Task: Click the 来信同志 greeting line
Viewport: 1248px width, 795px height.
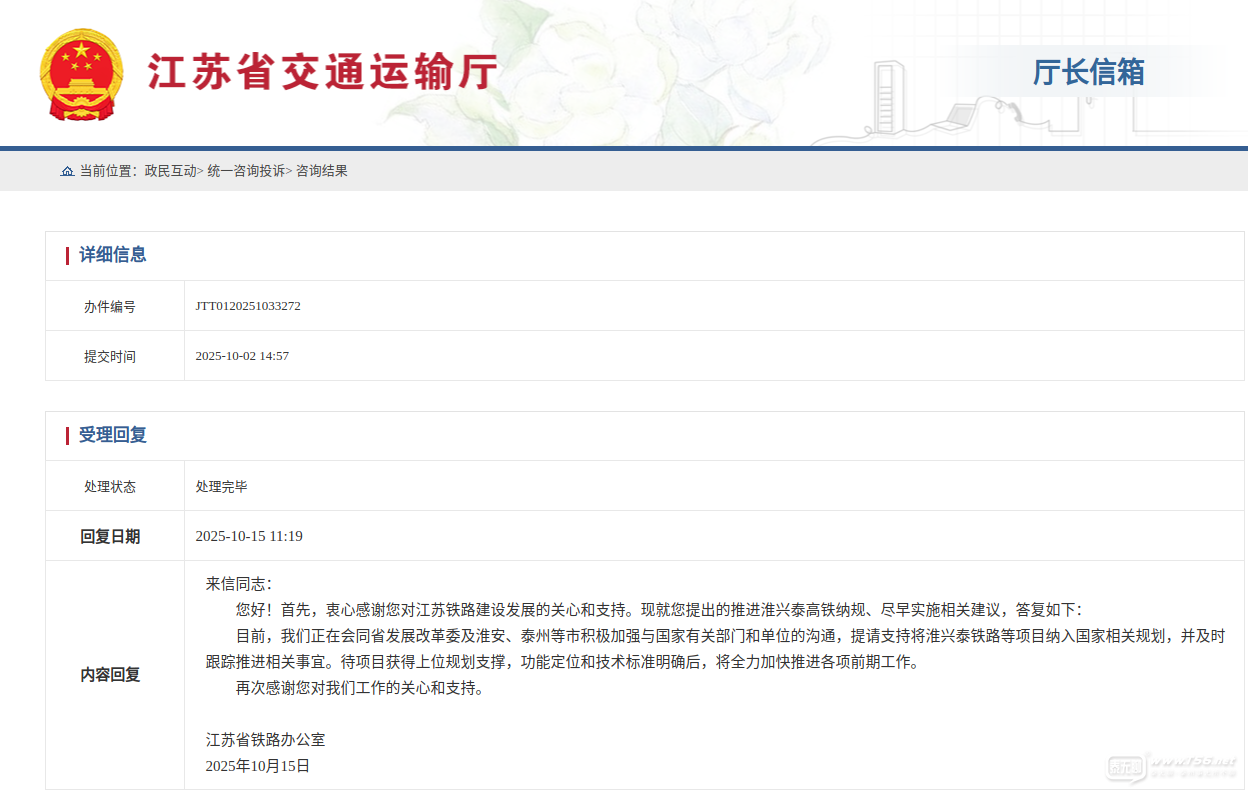Action: (x=238, y=584)
